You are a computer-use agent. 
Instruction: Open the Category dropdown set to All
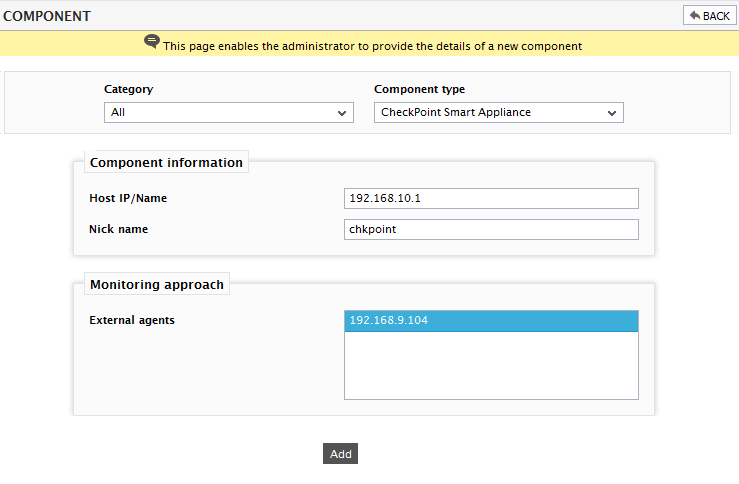pos(229,113)
